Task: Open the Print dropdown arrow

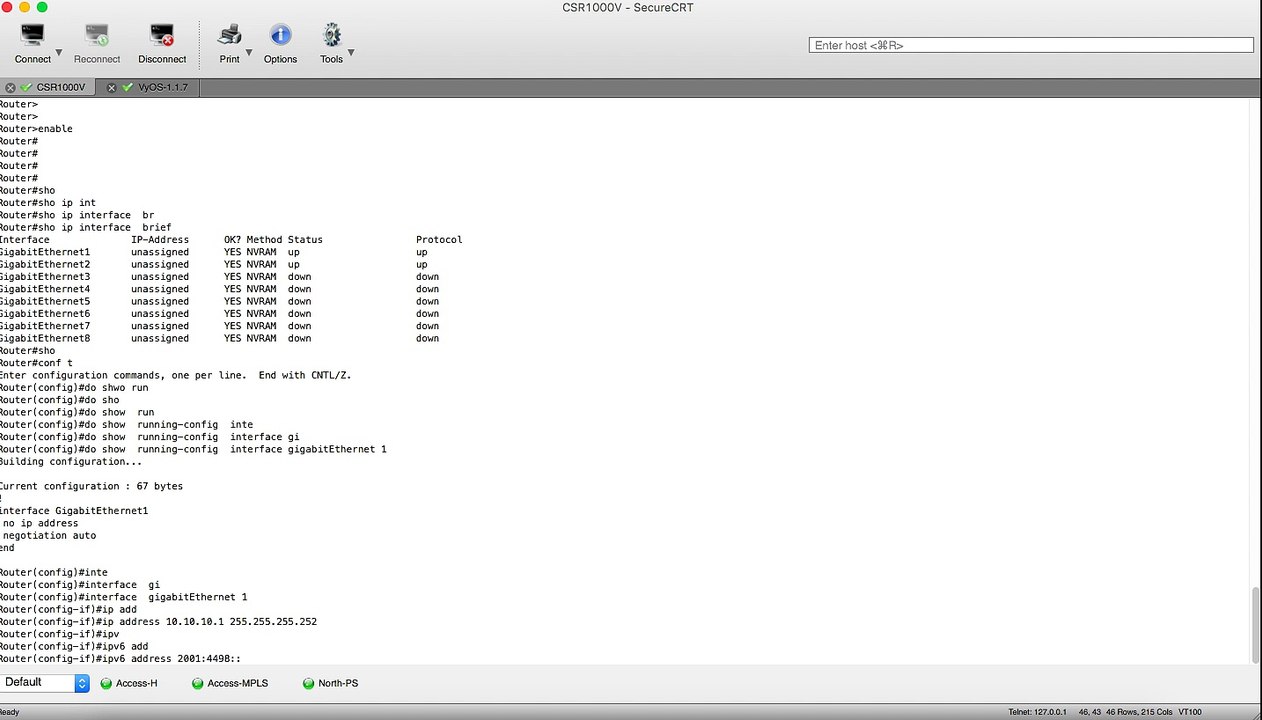Action: click(248, 53)
